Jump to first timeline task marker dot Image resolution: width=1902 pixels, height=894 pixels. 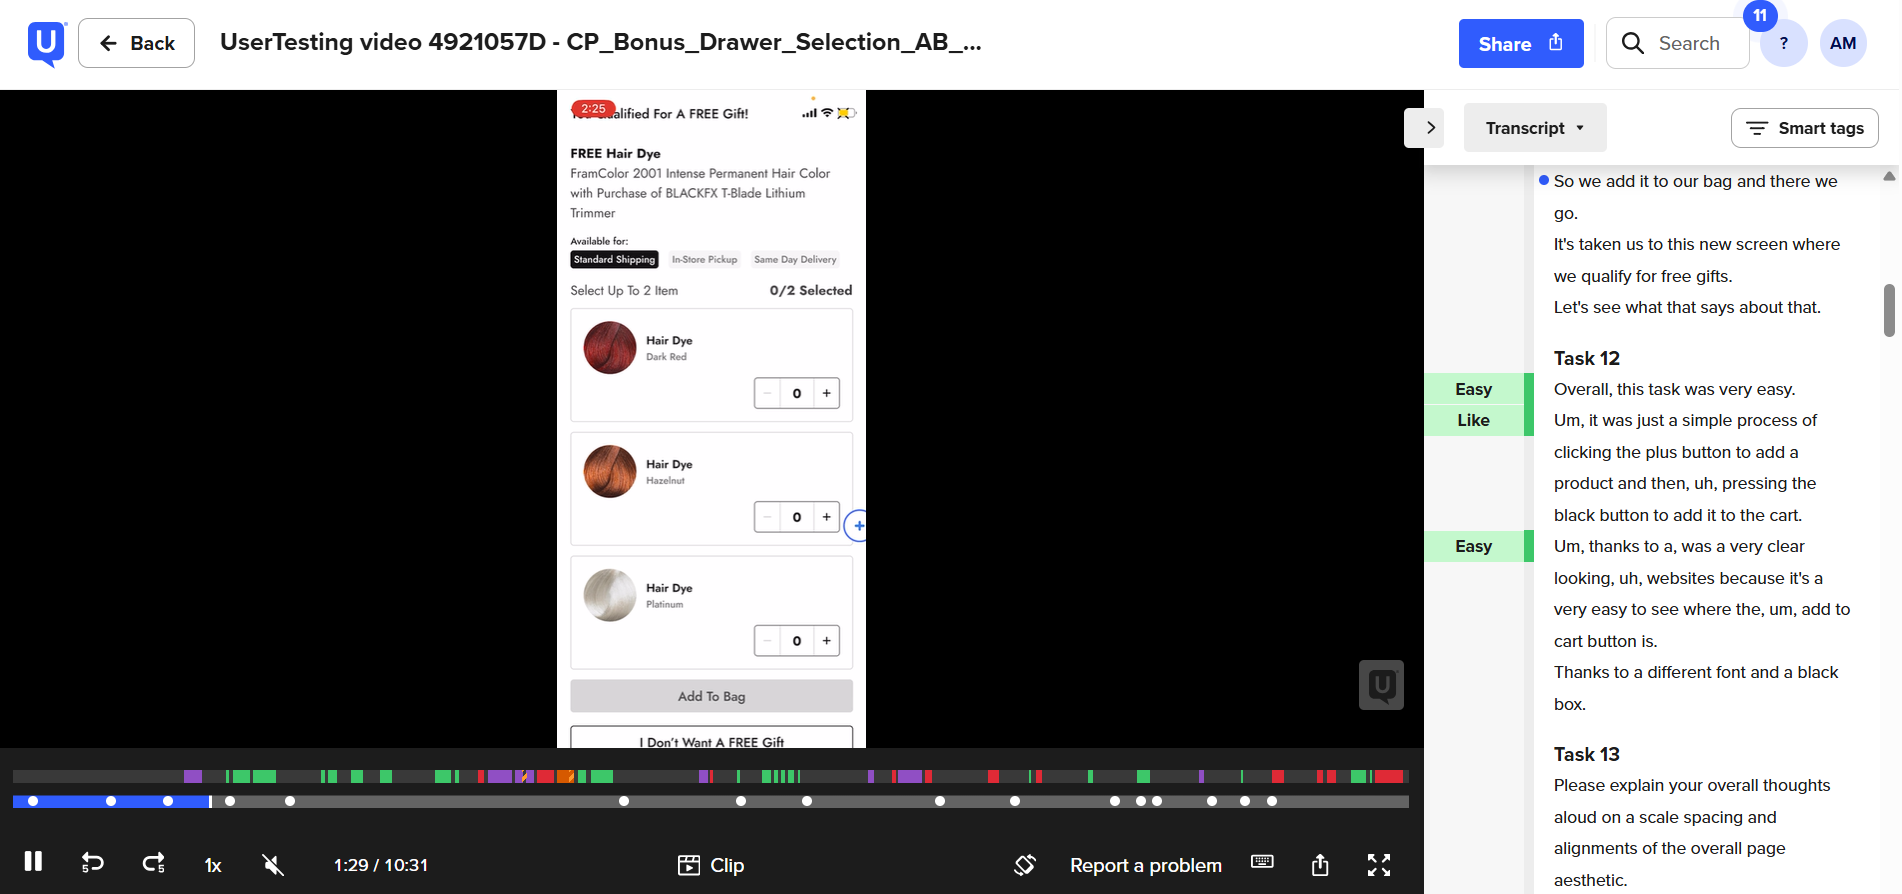33,801
